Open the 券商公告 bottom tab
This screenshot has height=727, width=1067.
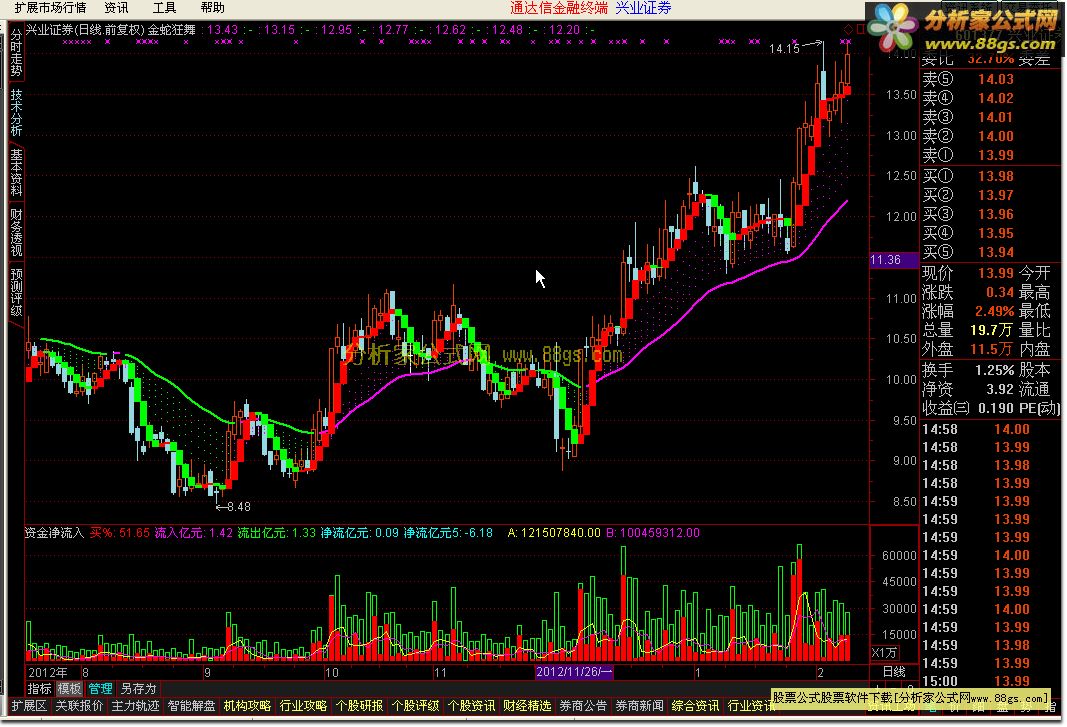coord(583,706)
